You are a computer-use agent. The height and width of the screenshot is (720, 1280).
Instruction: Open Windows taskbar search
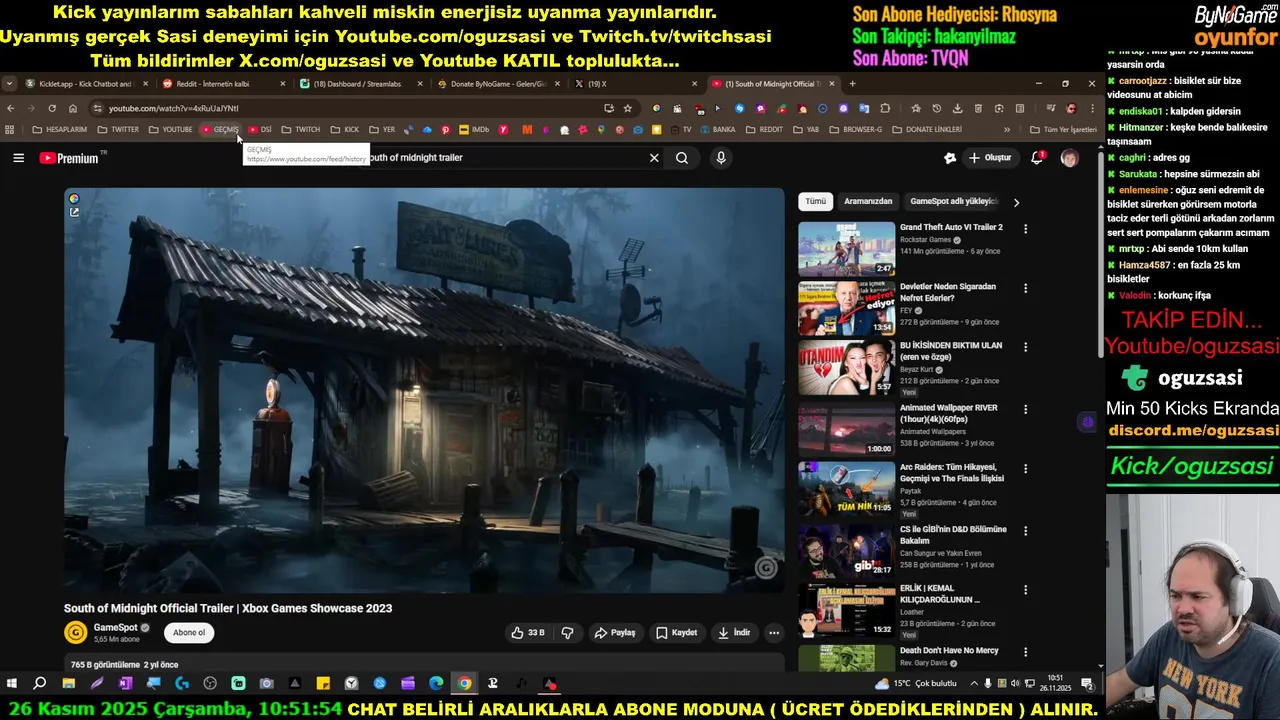[40, 684]
